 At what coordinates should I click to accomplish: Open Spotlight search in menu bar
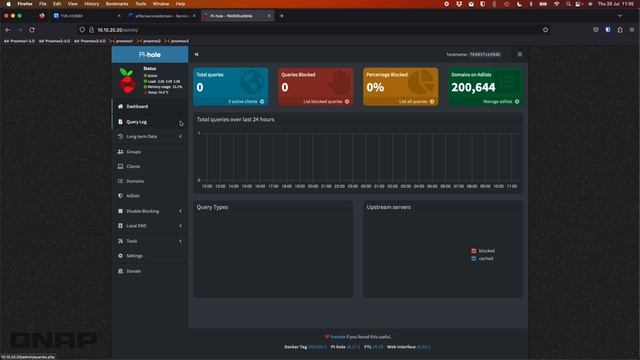(x=568, y=4)
